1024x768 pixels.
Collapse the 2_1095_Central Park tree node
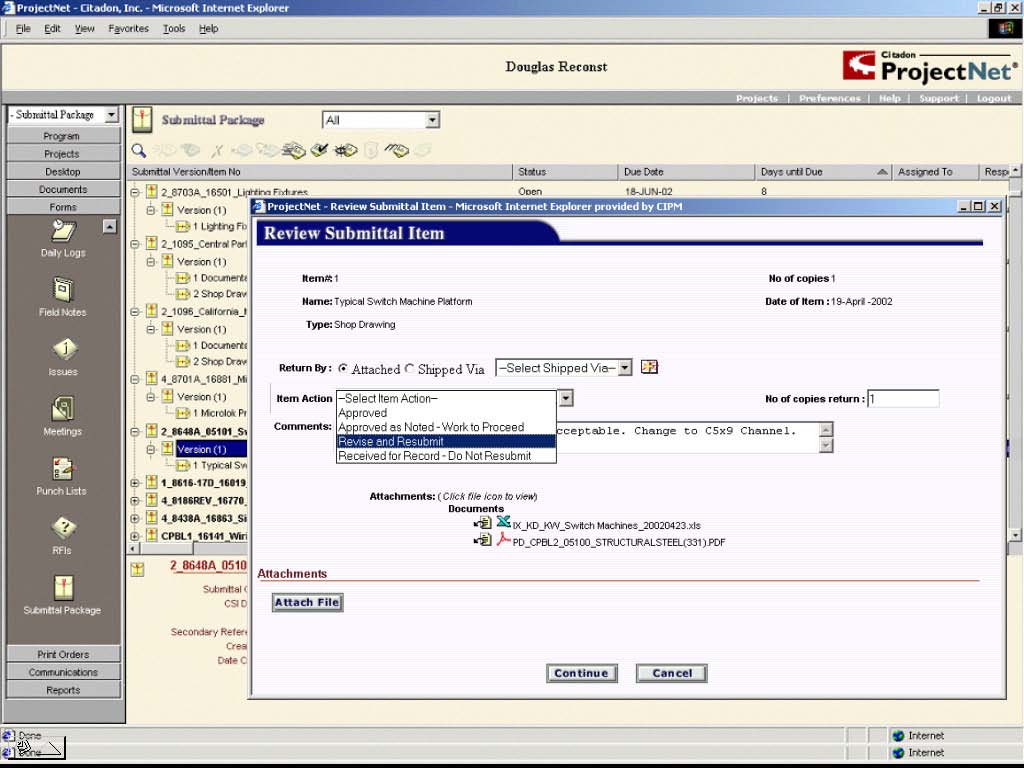click(135, 244)
